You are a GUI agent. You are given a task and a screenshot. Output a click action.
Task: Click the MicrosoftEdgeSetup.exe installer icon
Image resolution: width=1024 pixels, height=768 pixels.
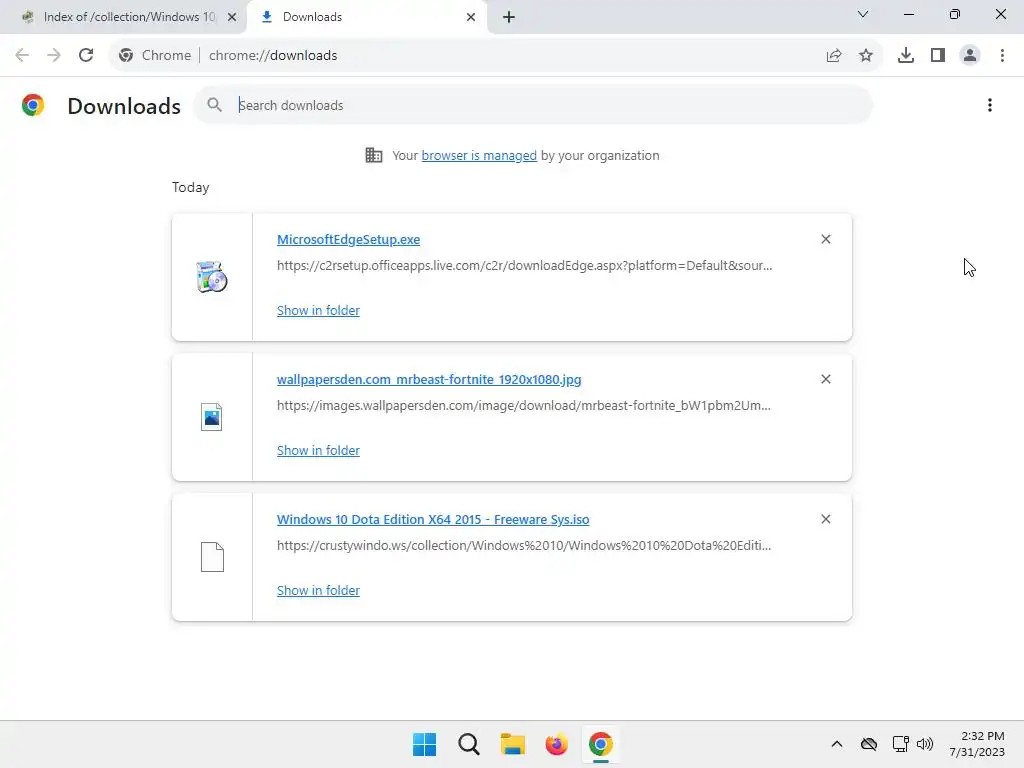coord(212,277)
